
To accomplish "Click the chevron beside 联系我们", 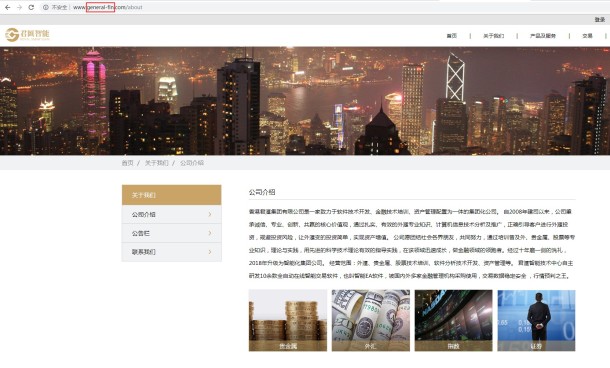I will (x=210, y=252).
